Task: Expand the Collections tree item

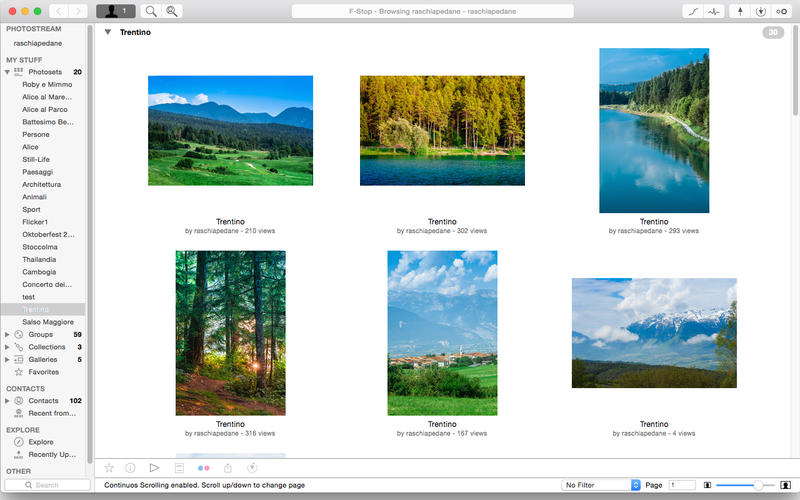Action: tap(8, 347)
